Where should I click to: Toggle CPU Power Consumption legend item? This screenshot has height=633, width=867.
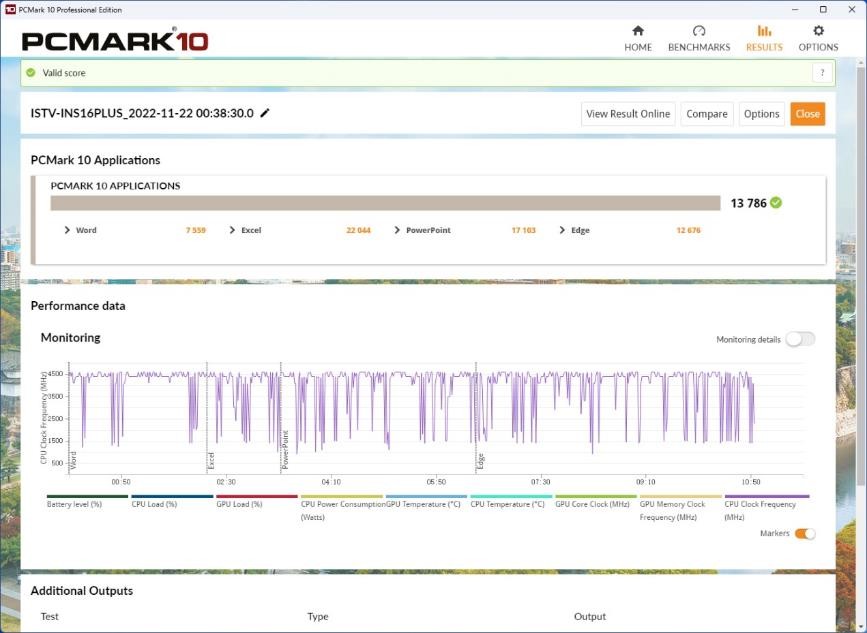point(342,510)
